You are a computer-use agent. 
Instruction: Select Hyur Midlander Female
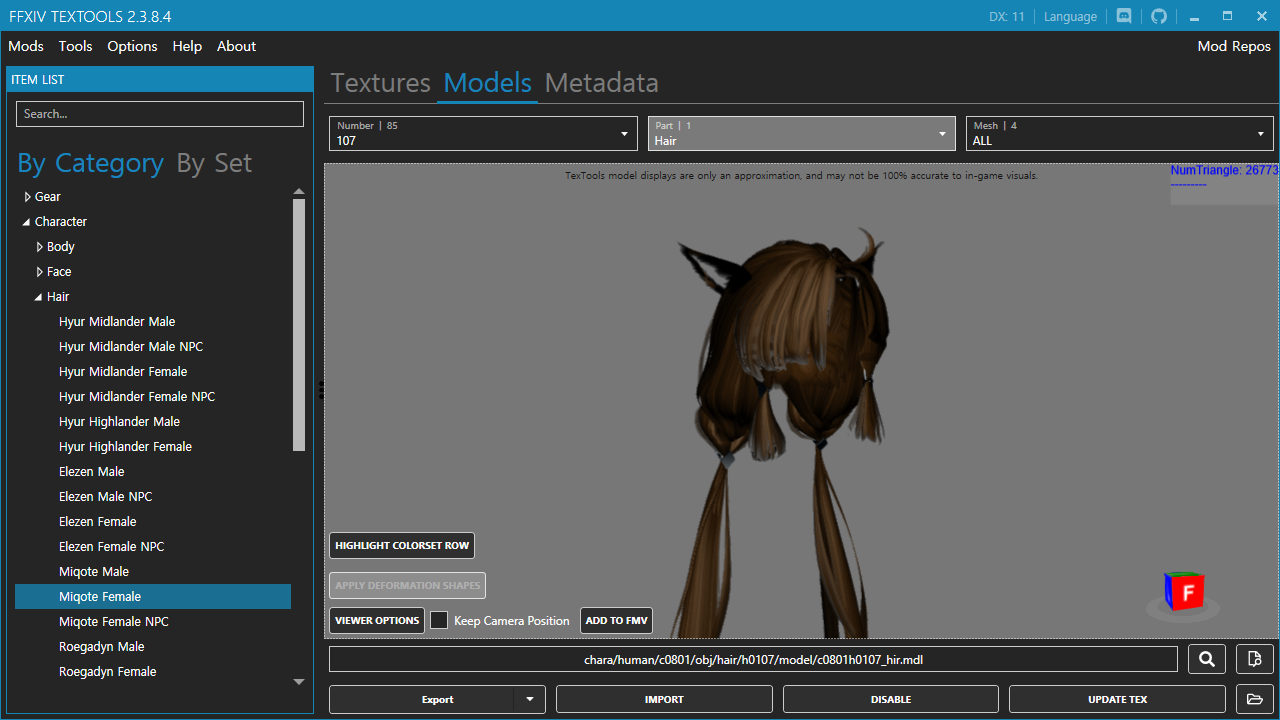[x=123, y=372]
